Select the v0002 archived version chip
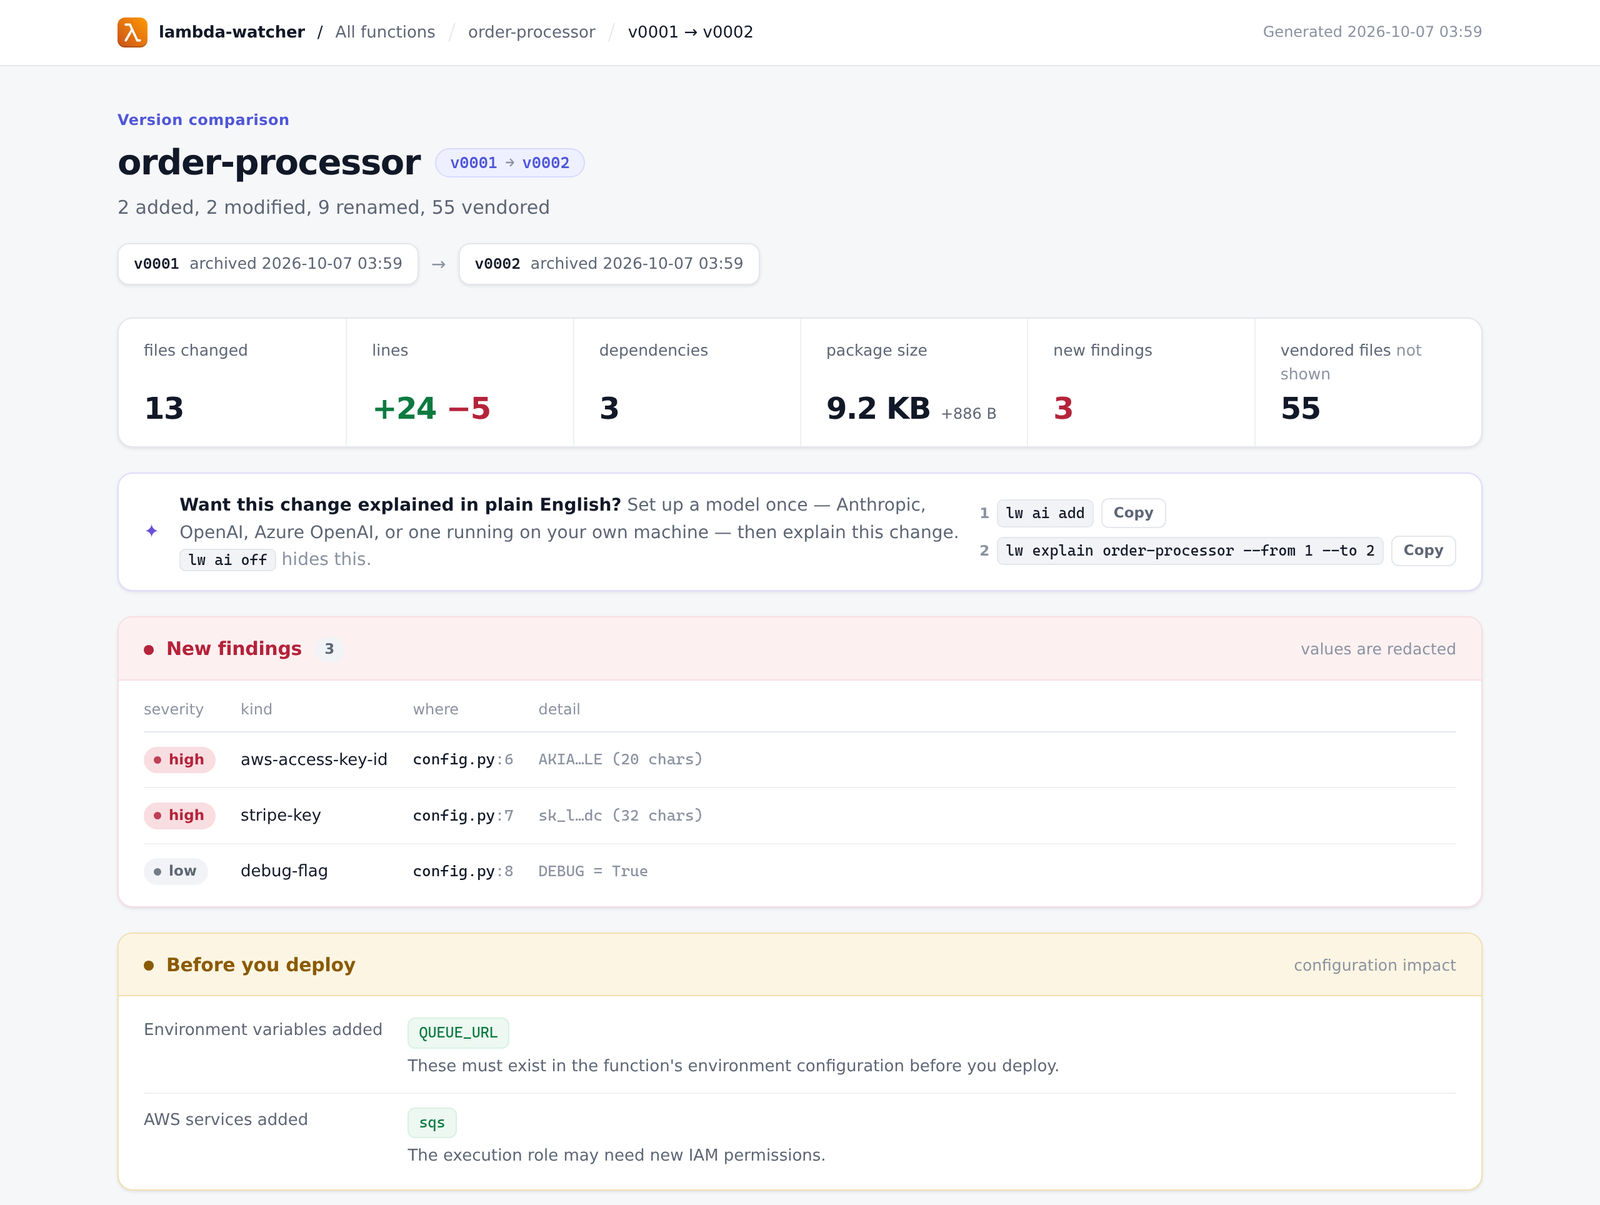The width and height of the screenshot is (1600, 1205). tap(609, 264)
